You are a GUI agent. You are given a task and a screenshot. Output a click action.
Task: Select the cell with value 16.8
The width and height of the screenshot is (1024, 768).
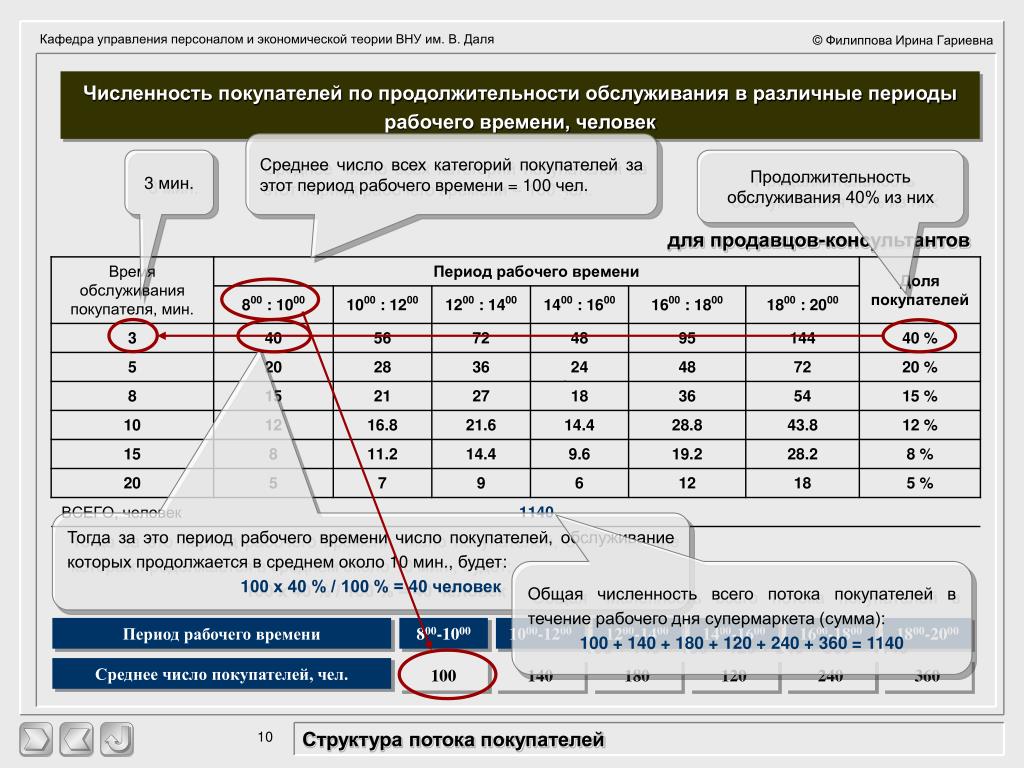(382, 425)
